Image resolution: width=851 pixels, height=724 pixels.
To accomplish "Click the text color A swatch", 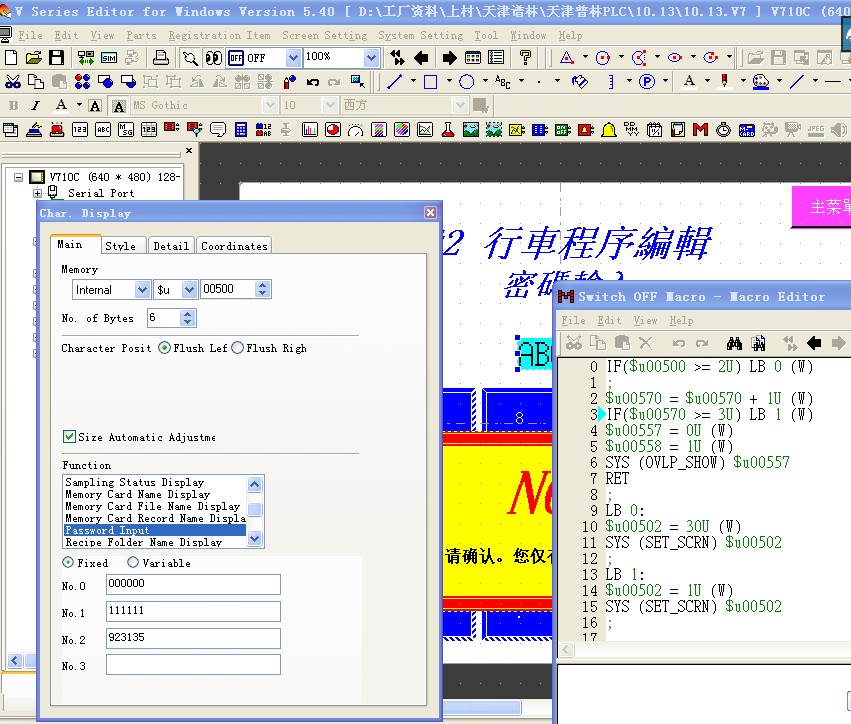I will [61, 105].
